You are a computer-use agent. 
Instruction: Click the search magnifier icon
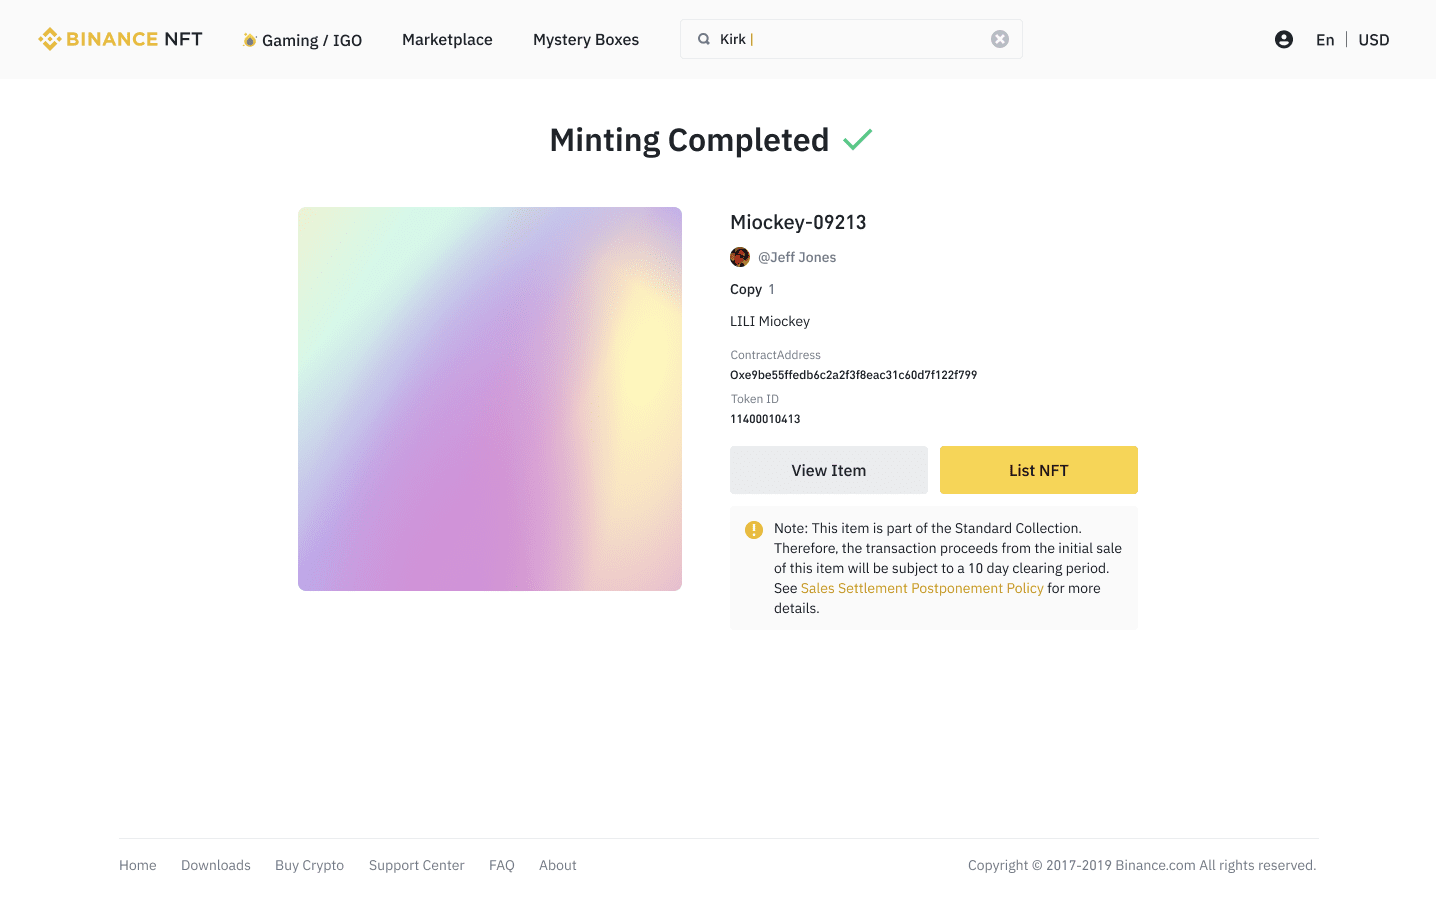[704, 39]
